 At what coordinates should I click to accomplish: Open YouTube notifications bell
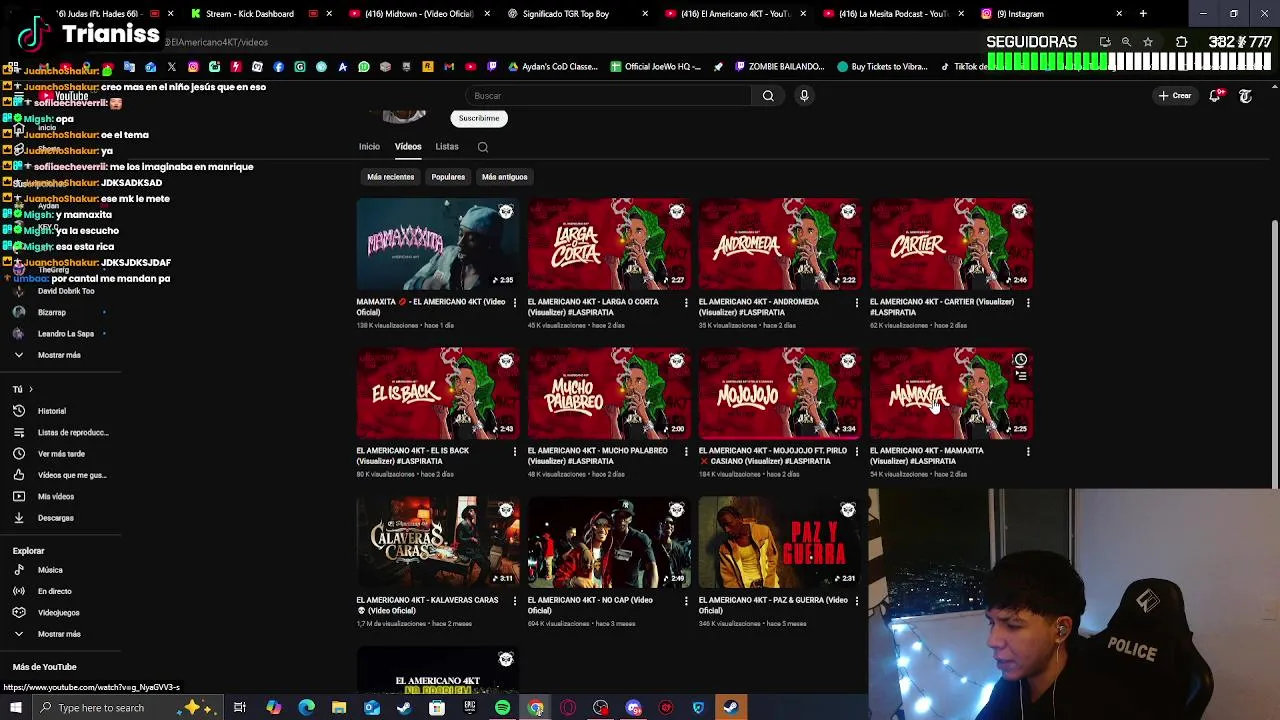pyautogui.click(x=1215, y=96)
